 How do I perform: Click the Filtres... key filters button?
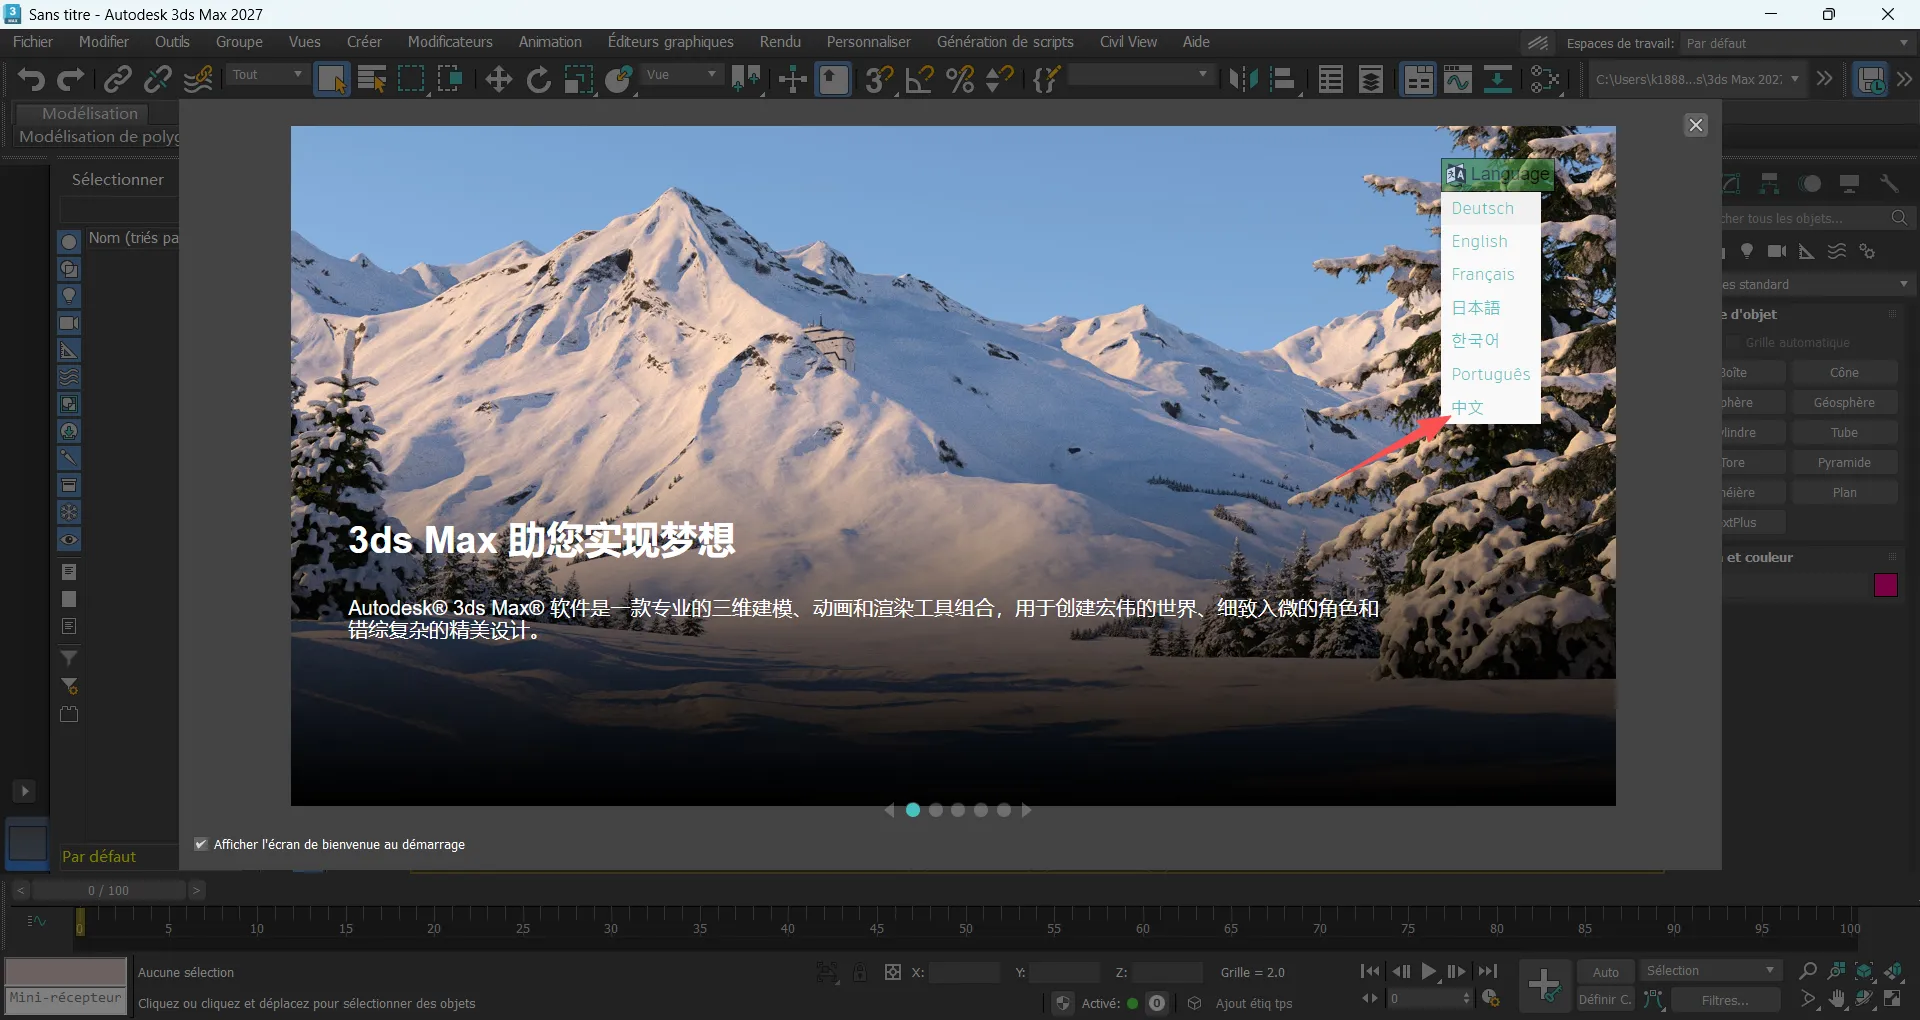1725,1000
